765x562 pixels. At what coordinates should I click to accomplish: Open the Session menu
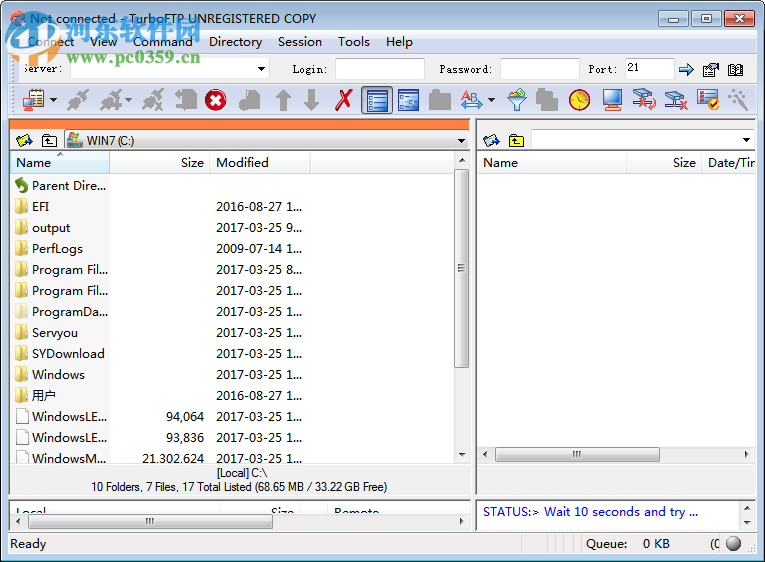tap(300, 42)
